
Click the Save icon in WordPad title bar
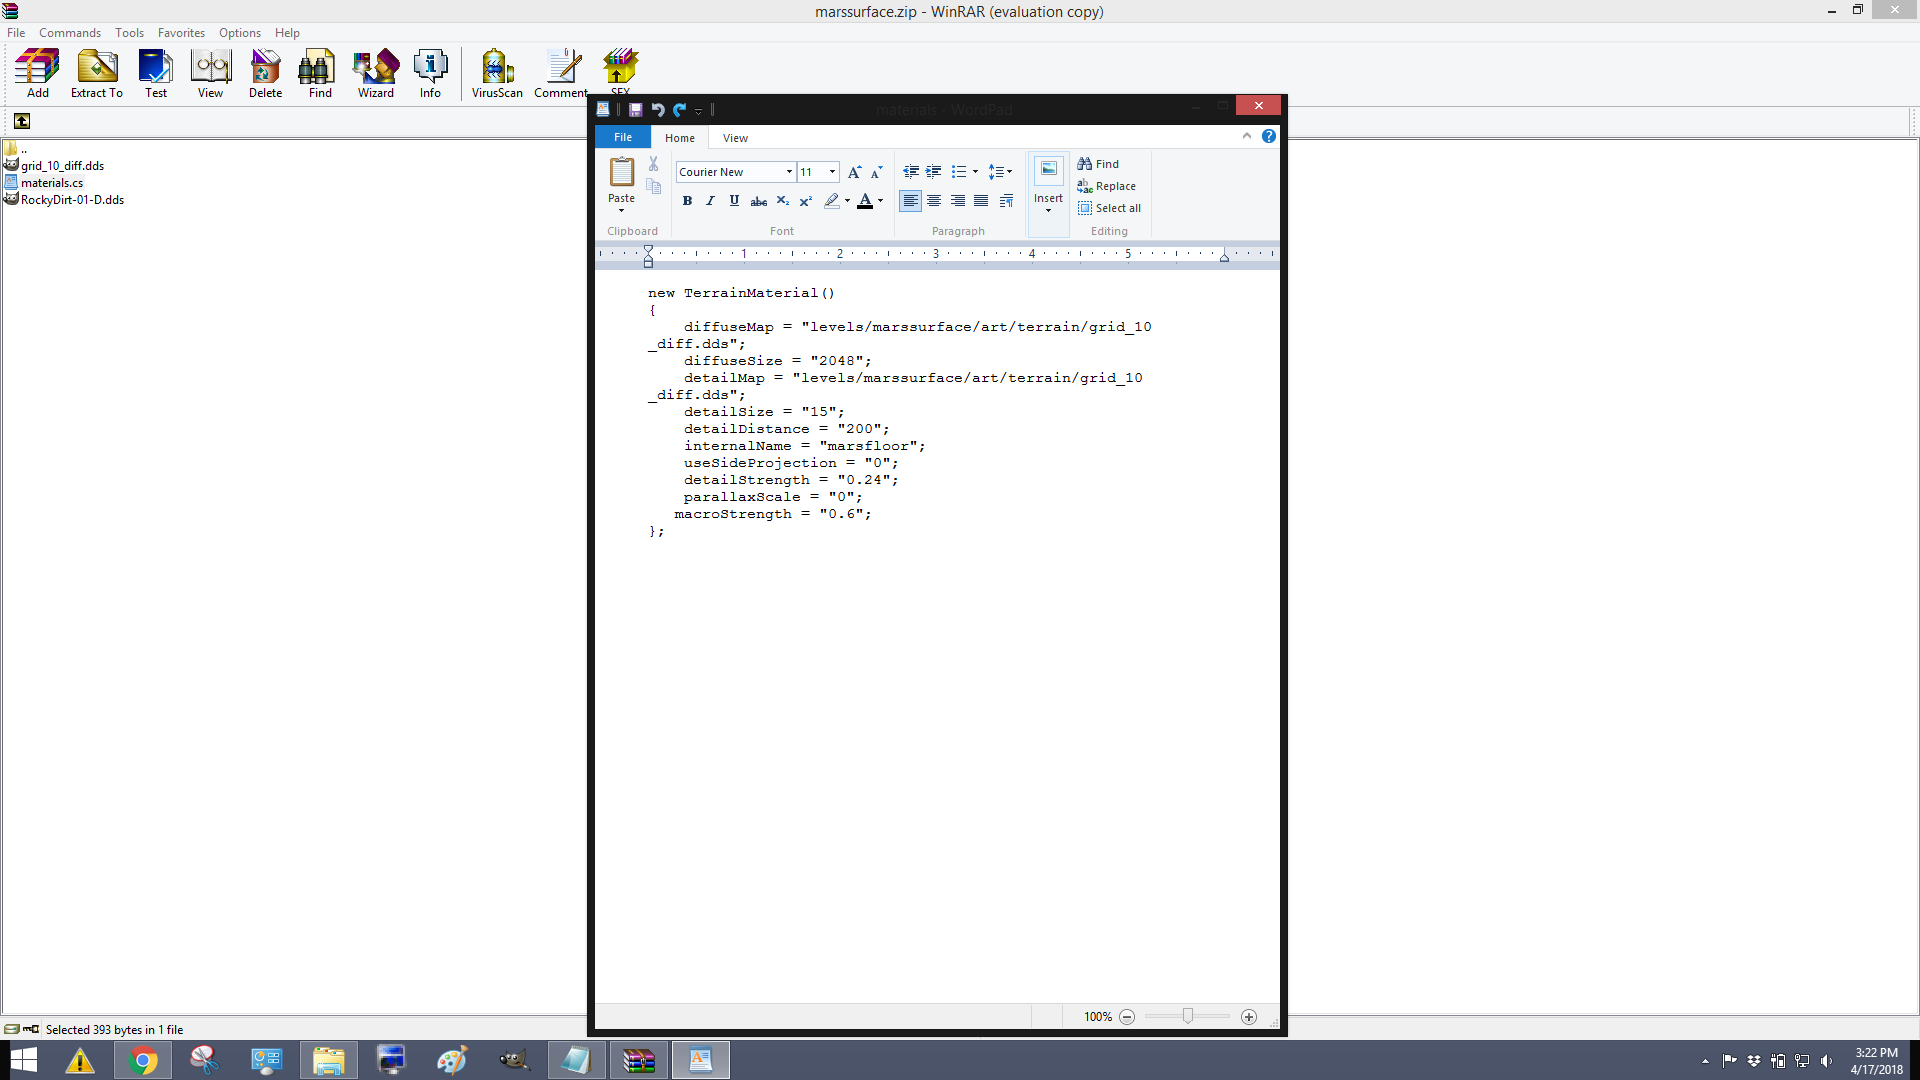tap(635, 110)
